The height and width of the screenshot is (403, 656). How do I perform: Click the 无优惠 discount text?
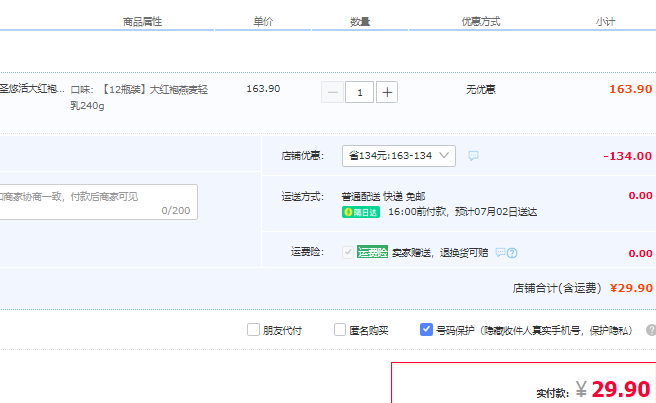click(x=481, y=90)
